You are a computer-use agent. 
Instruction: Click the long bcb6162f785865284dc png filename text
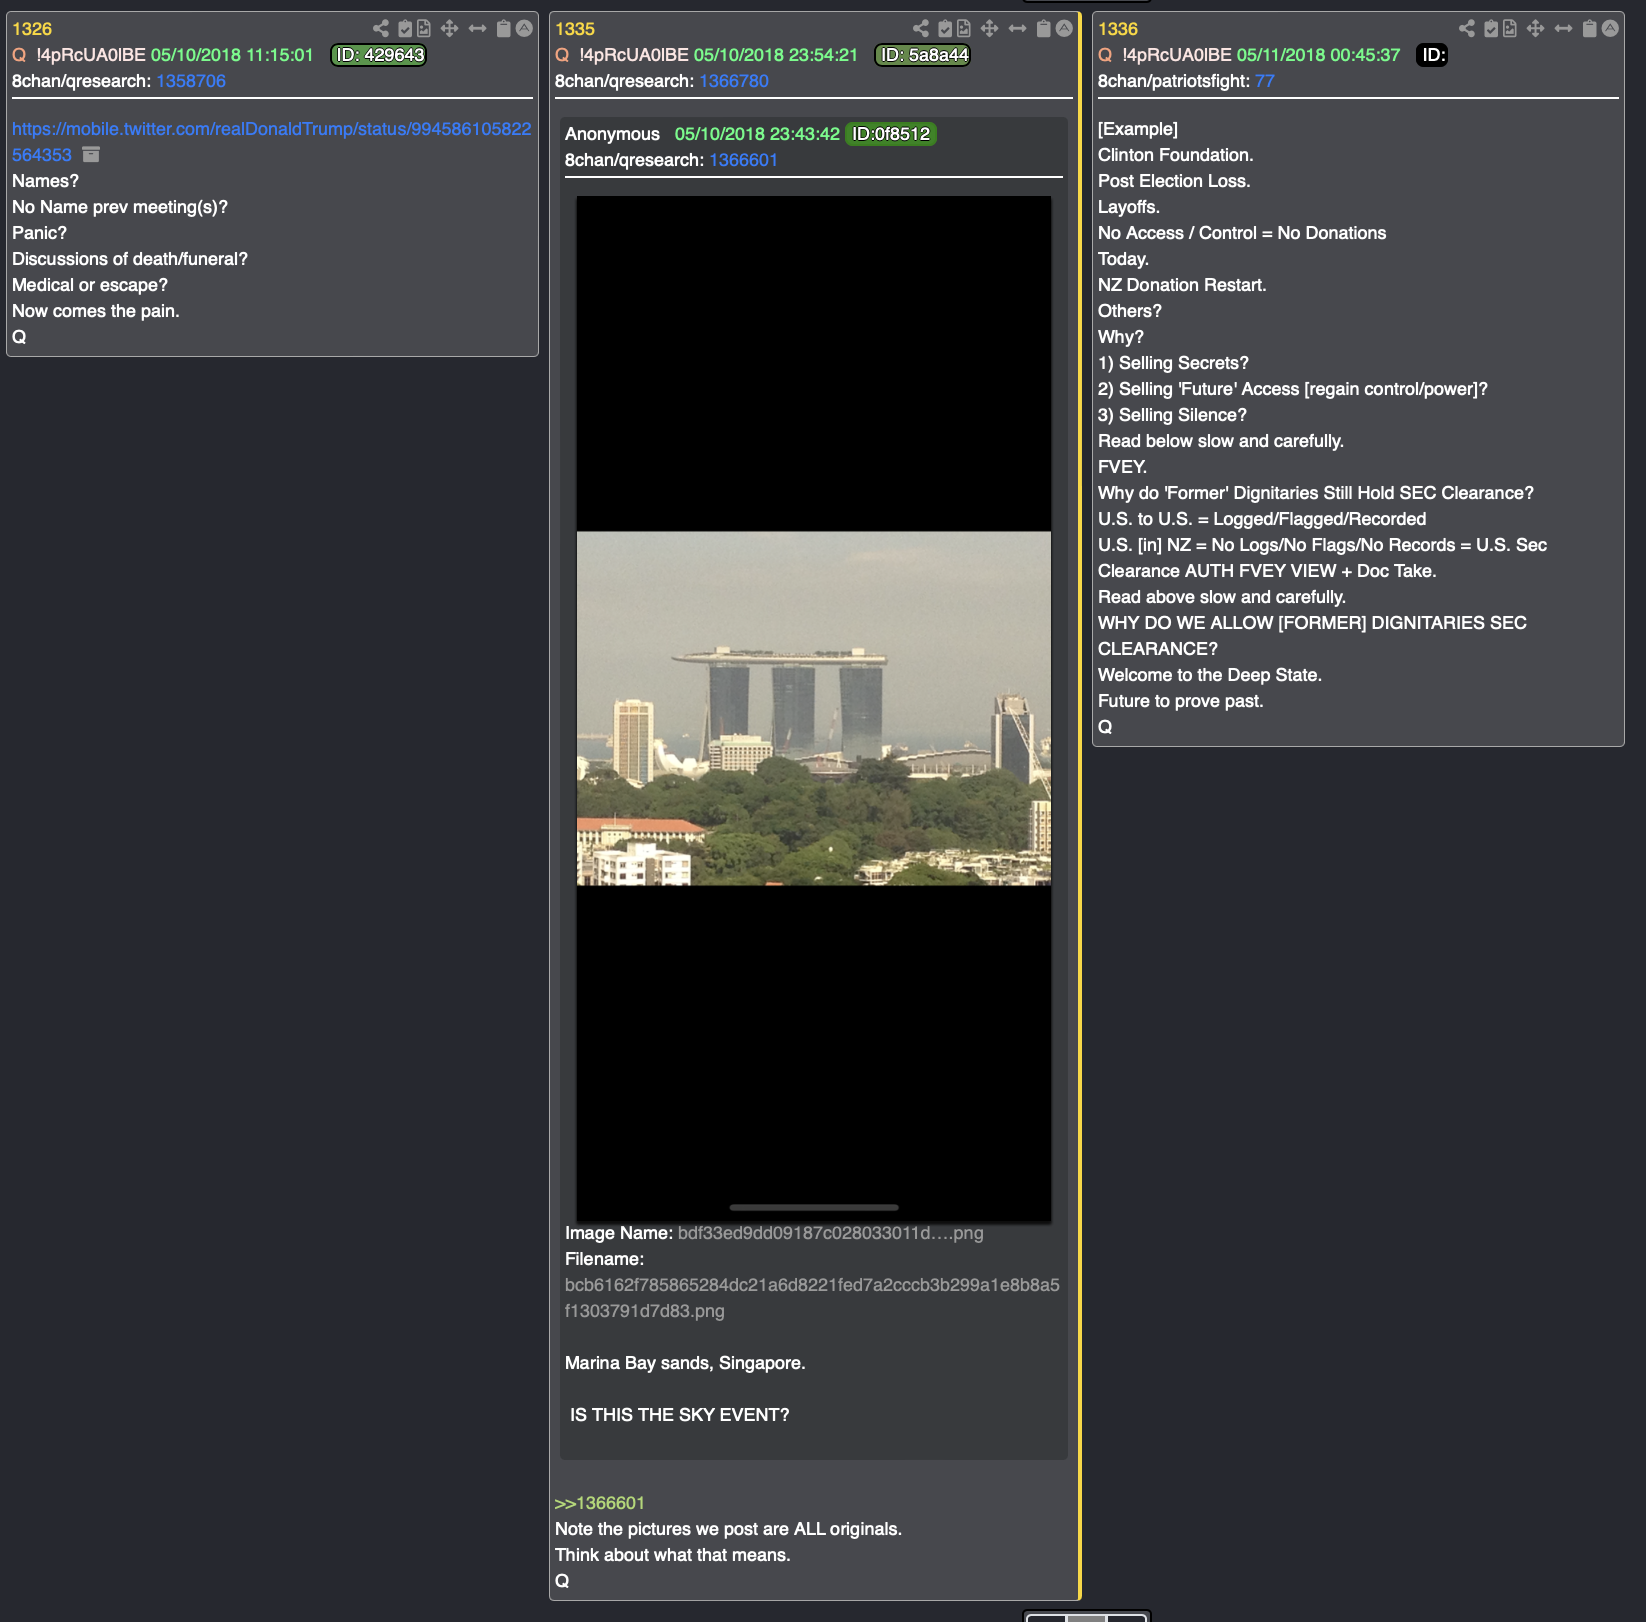pos(812,1298)
